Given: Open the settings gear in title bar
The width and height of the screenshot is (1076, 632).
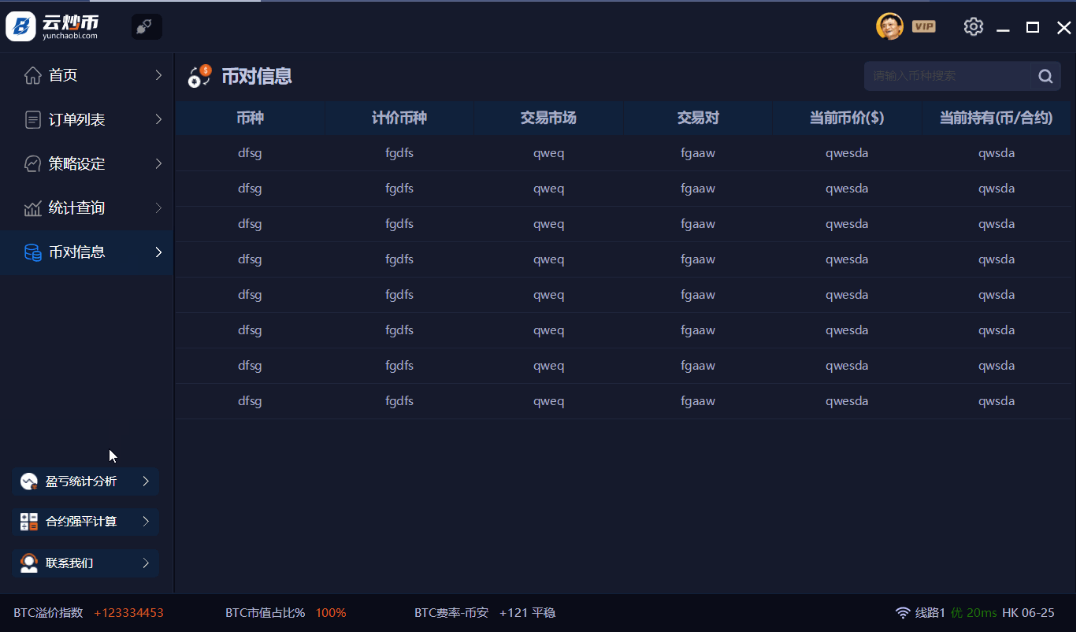Looking at the screenshot, I should coord(973,26).
